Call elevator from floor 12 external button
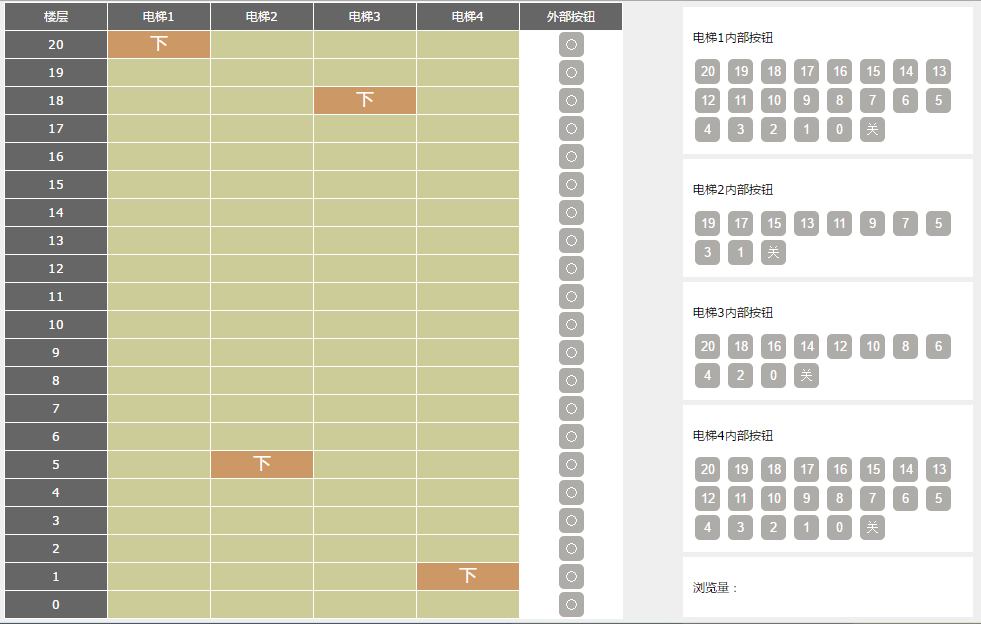 [571, 269]
